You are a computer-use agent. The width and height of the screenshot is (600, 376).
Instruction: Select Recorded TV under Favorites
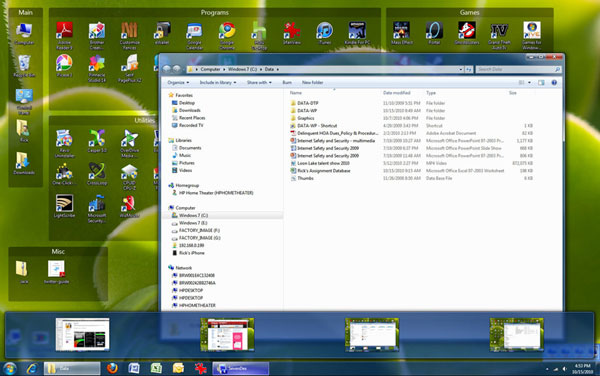[191, 125]
